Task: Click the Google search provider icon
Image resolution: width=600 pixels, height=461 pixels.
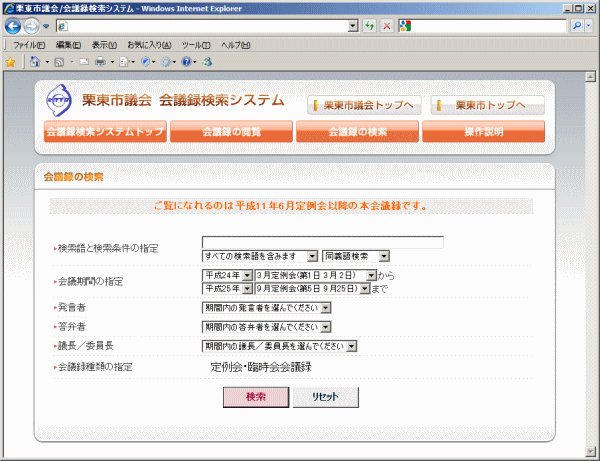Action: [405, 26]
